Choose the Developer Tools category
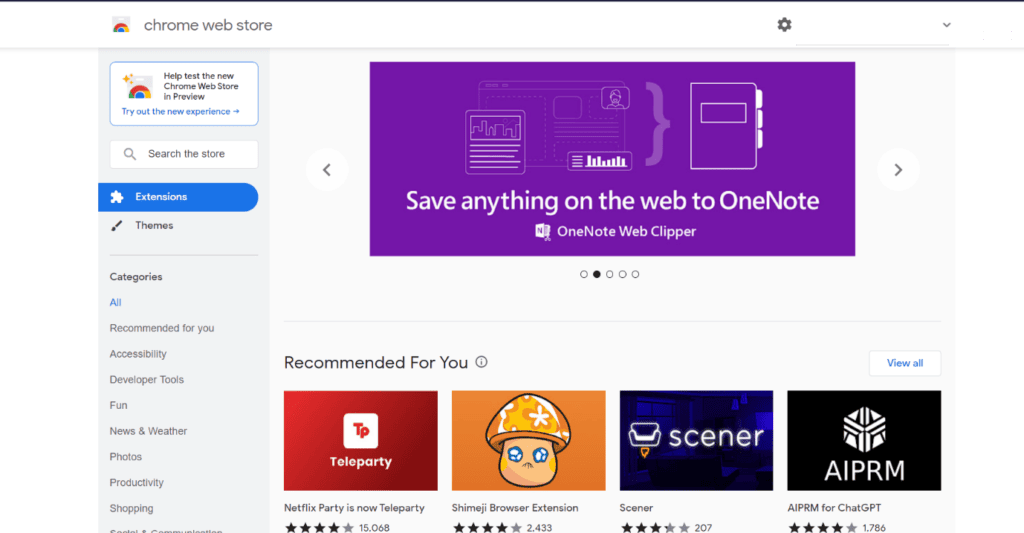 (147, 380)
